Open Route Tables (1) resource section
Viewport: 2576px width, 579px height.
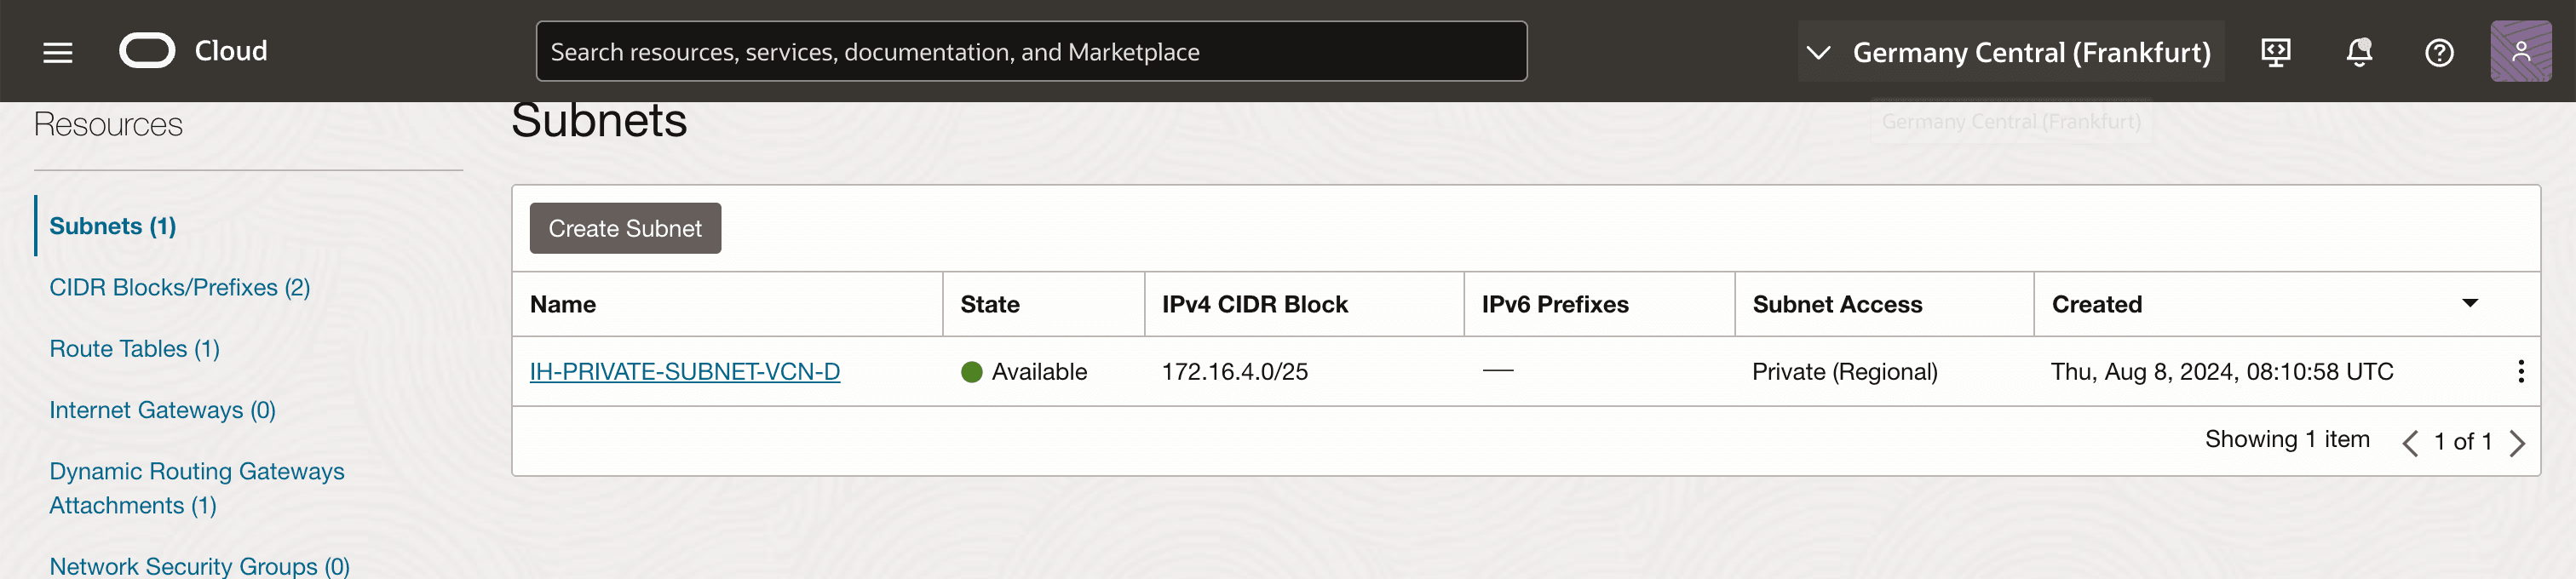coord(135,349)
